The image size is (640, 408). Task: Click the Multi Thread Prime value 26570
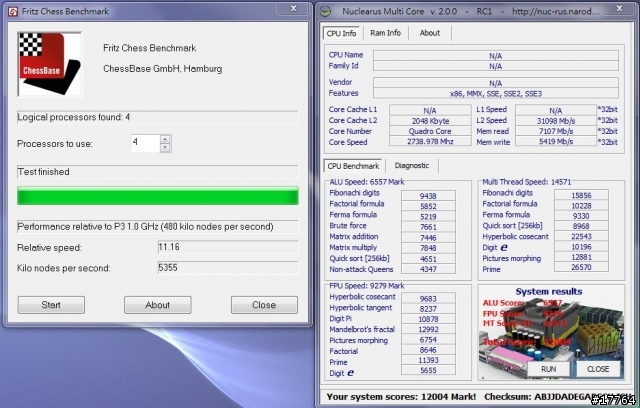coord(581,267)
